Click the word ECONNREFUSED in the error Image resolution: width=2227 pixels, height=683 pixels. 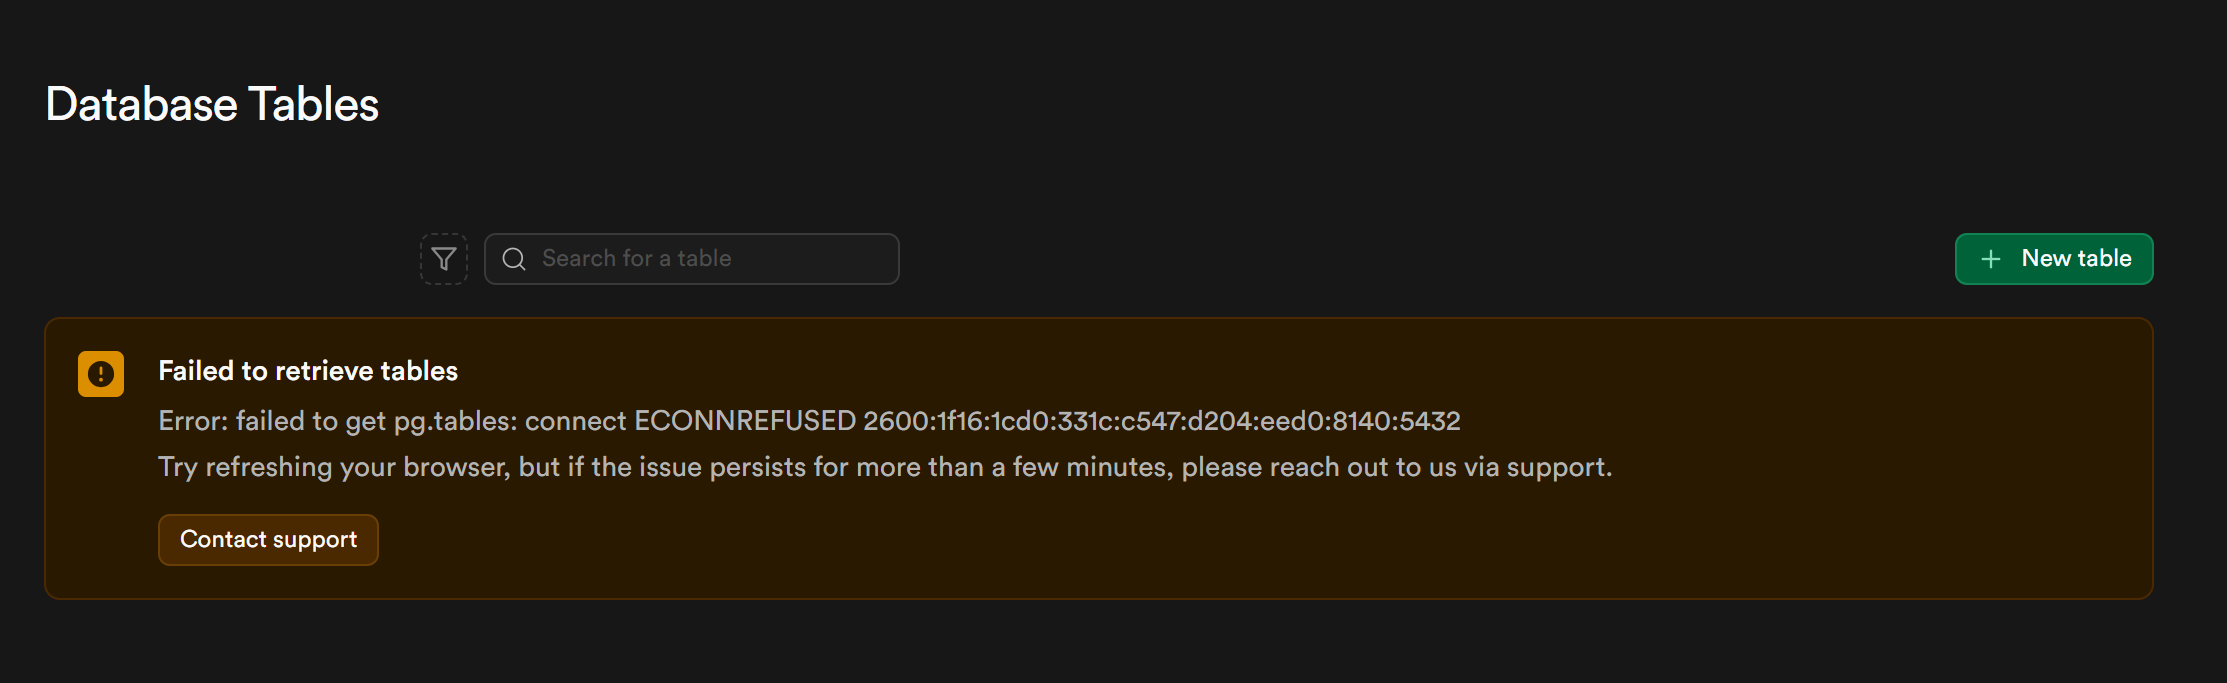[x=745, y=421]
